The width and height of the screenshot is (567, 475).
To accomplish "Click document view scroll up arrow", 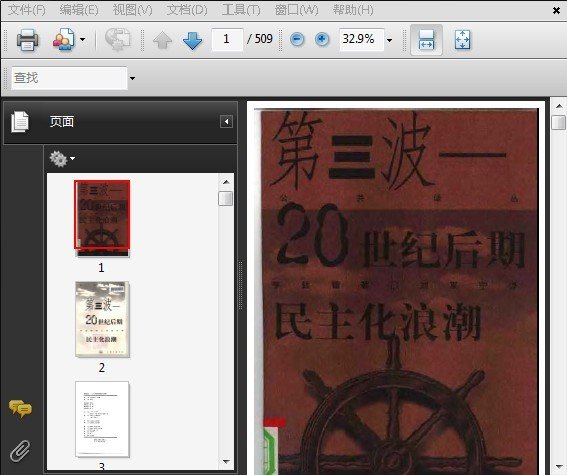I will coord(559,106).
